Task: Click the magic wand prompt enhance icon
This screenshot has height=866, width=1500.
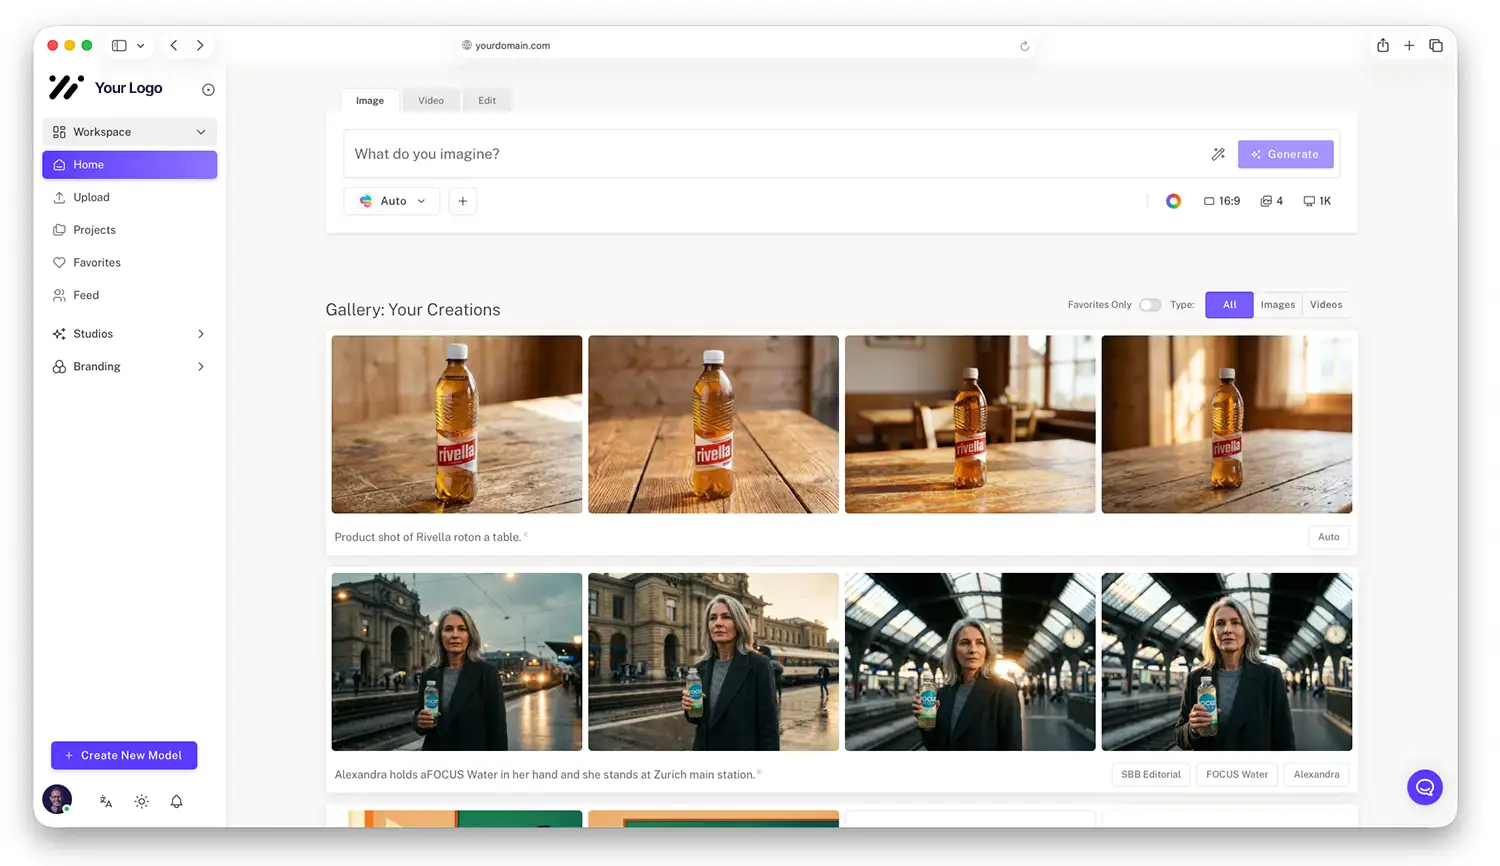Action: (x=1218, y=154)
